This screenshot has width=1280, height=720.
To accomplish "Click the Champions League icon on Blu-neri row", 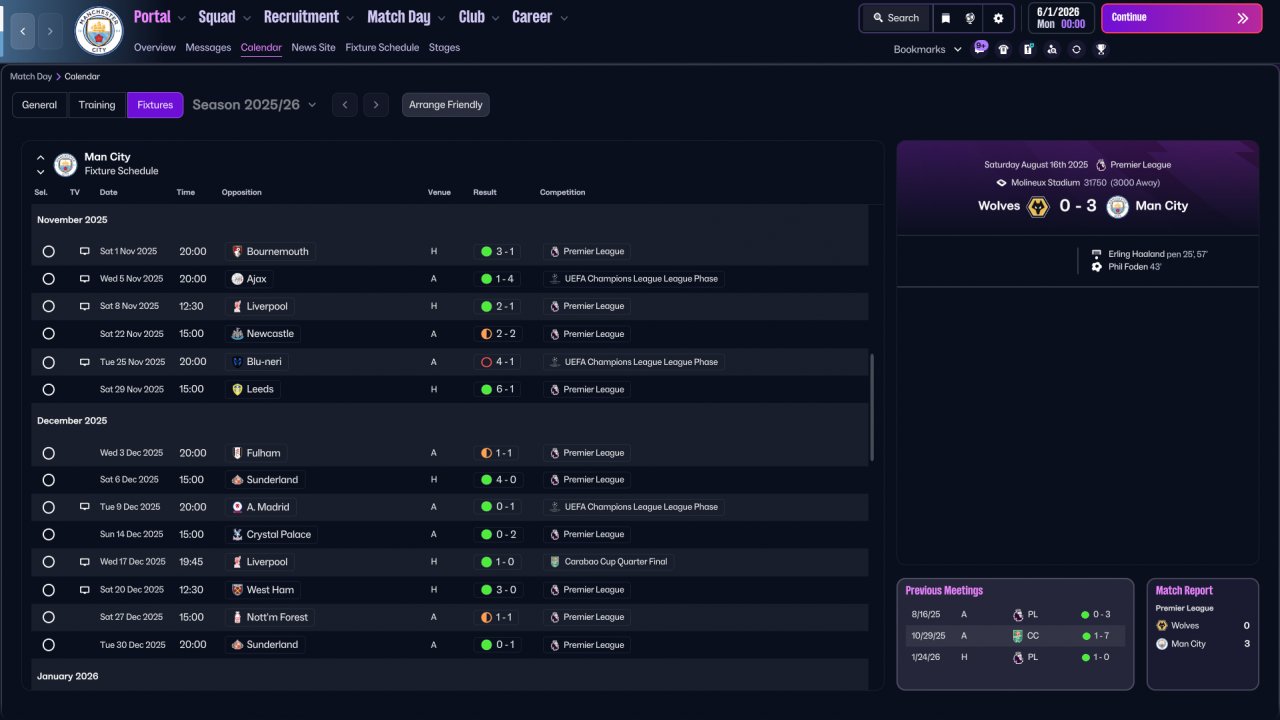I will coord(555,362).
